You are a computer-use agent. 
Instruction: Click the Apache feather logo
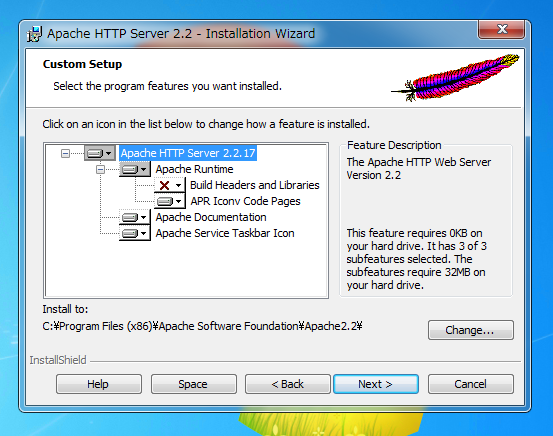(x=455, y=78)
